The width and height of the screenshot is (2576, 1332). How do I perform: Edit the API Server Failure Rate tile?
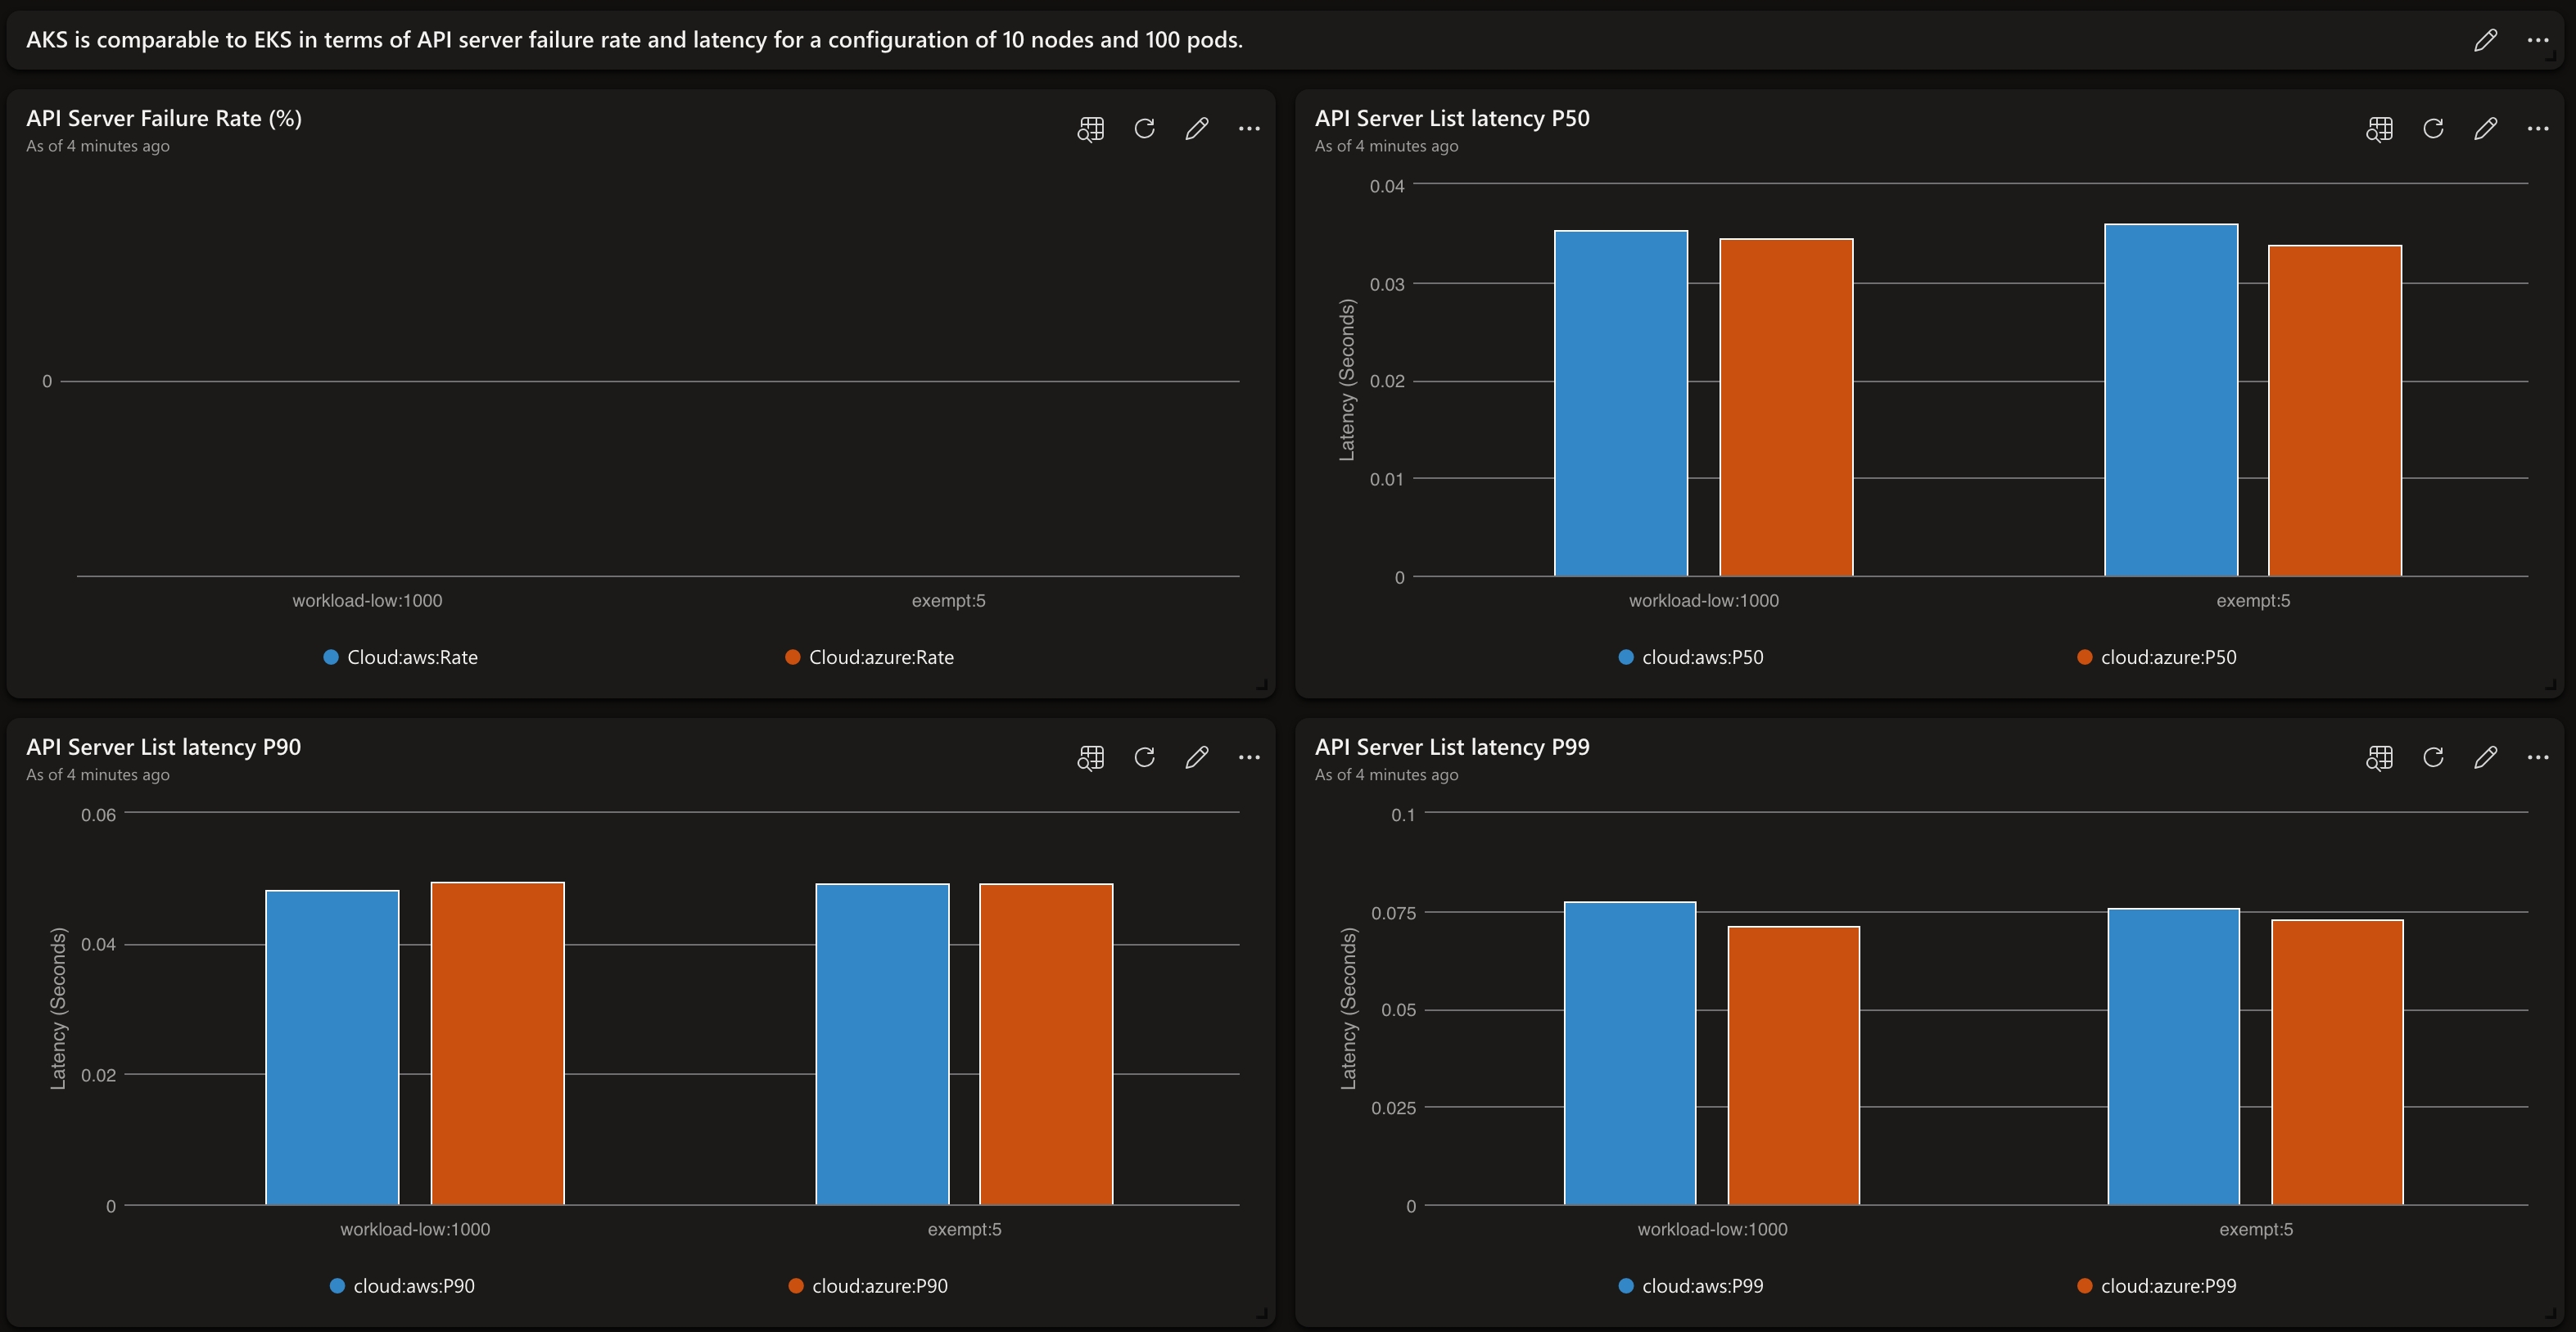(1197, 128)
